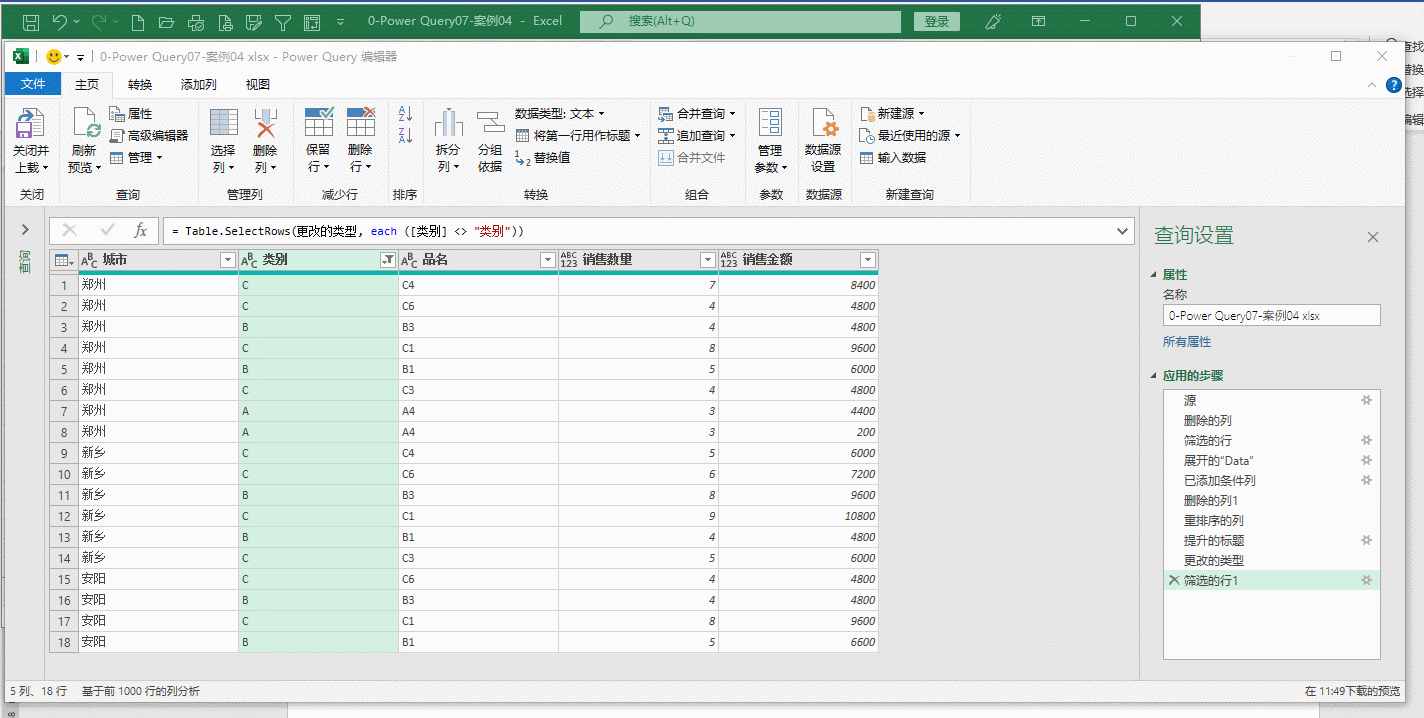Open the Recent Sources (最近使用的源) dropdown
1424x718 pixels.
click(910, 135)
